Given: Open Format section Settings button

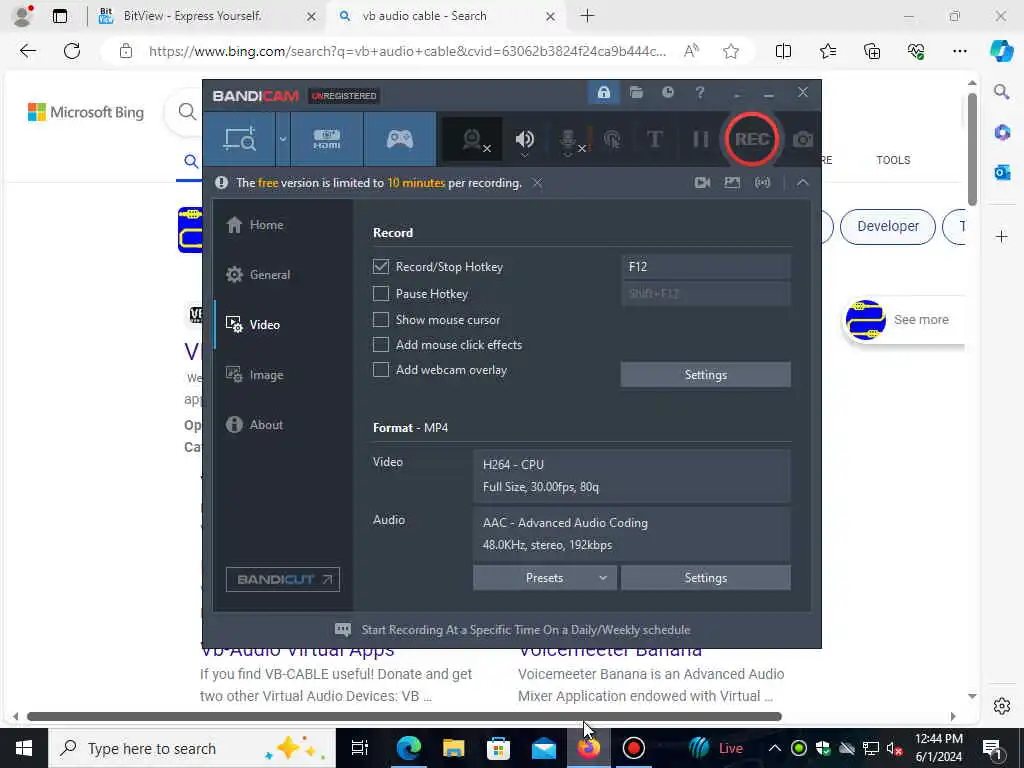Looking at the screenshot, I should (705, 578).
